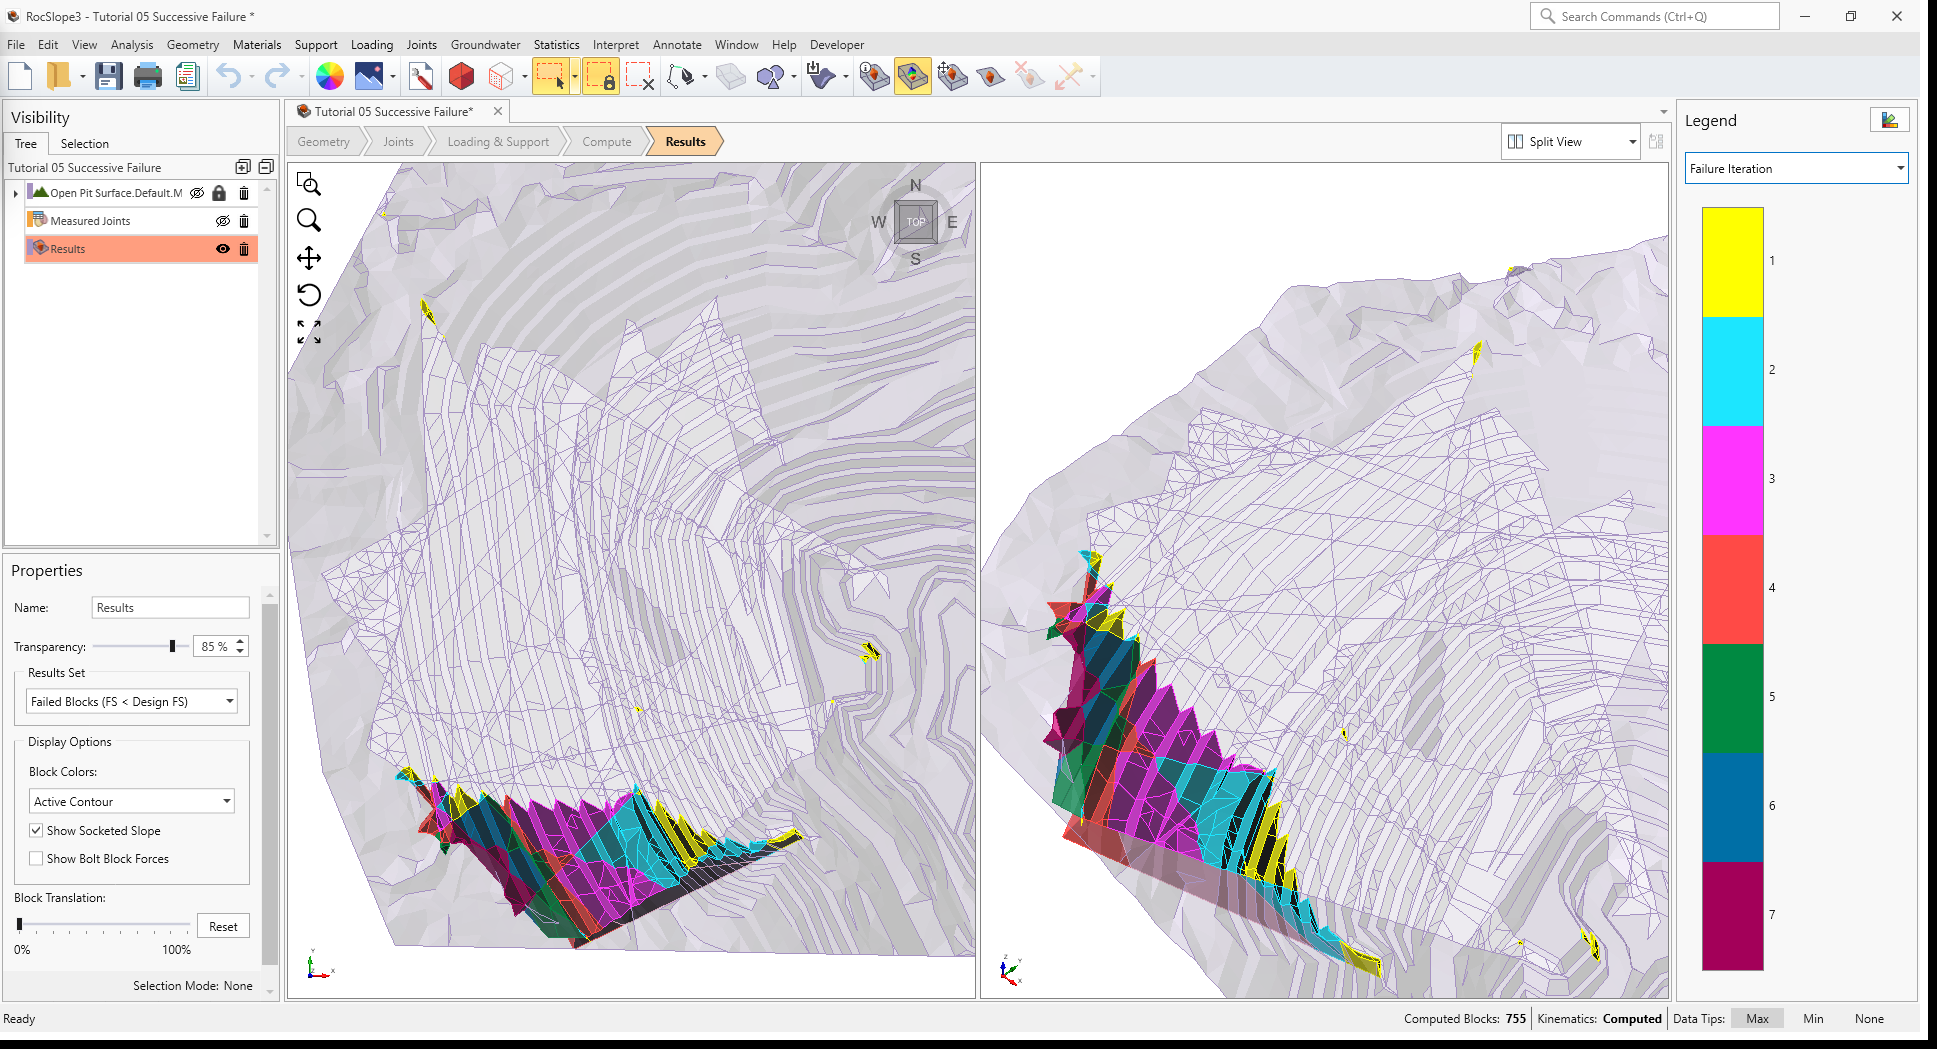Screen dimensions: 1937x1049
Task: Uncheck Show Socketed Slope
Action: pyautogui.click(x=36, y=831)
